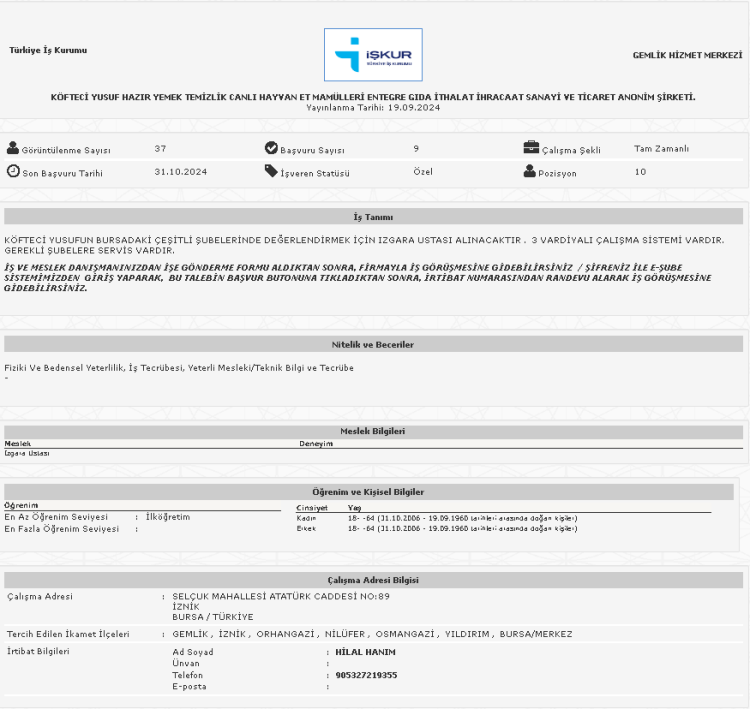Click the KÖFTECİ YUSUF company title
The image size is (750, 709).
tap(373, 97)
